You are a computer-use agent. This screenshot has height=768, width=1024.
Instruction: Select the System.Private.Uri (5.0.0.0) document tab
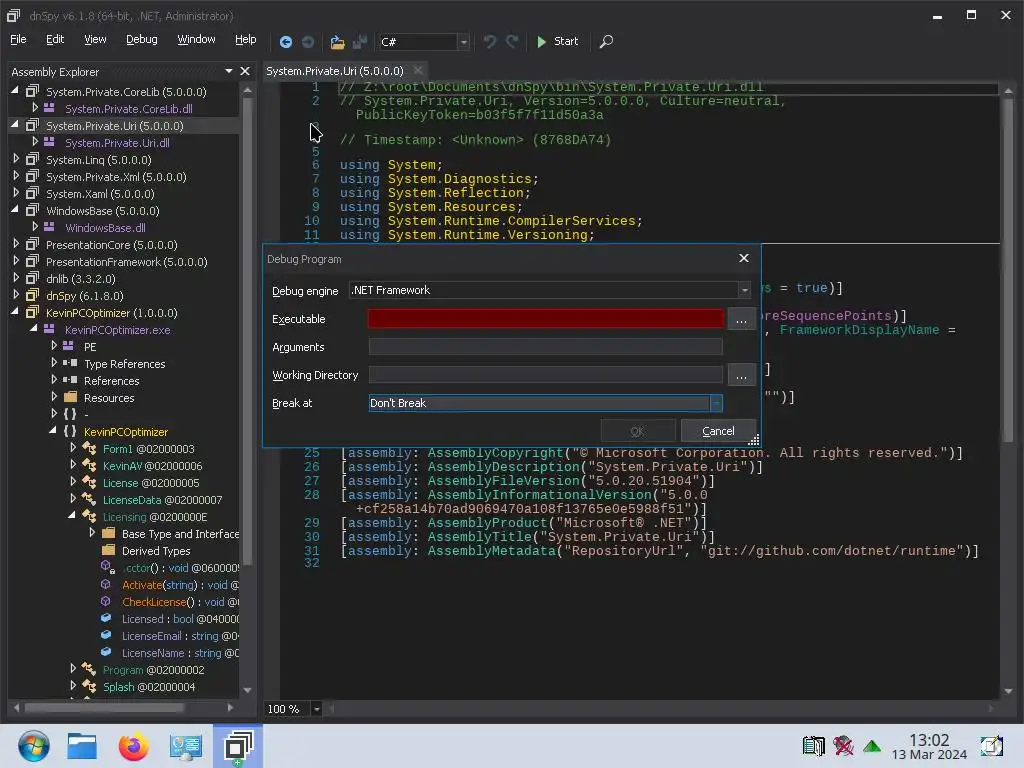[x=335, y=71]
